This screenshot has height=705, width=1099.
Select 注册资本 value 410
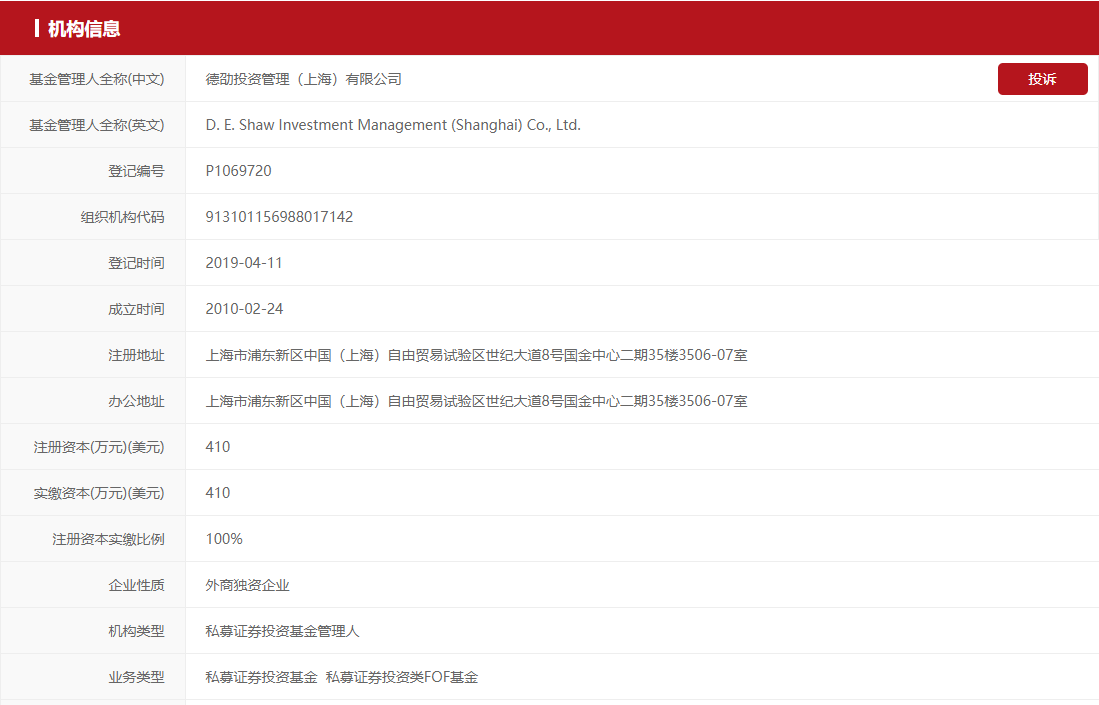218,447
